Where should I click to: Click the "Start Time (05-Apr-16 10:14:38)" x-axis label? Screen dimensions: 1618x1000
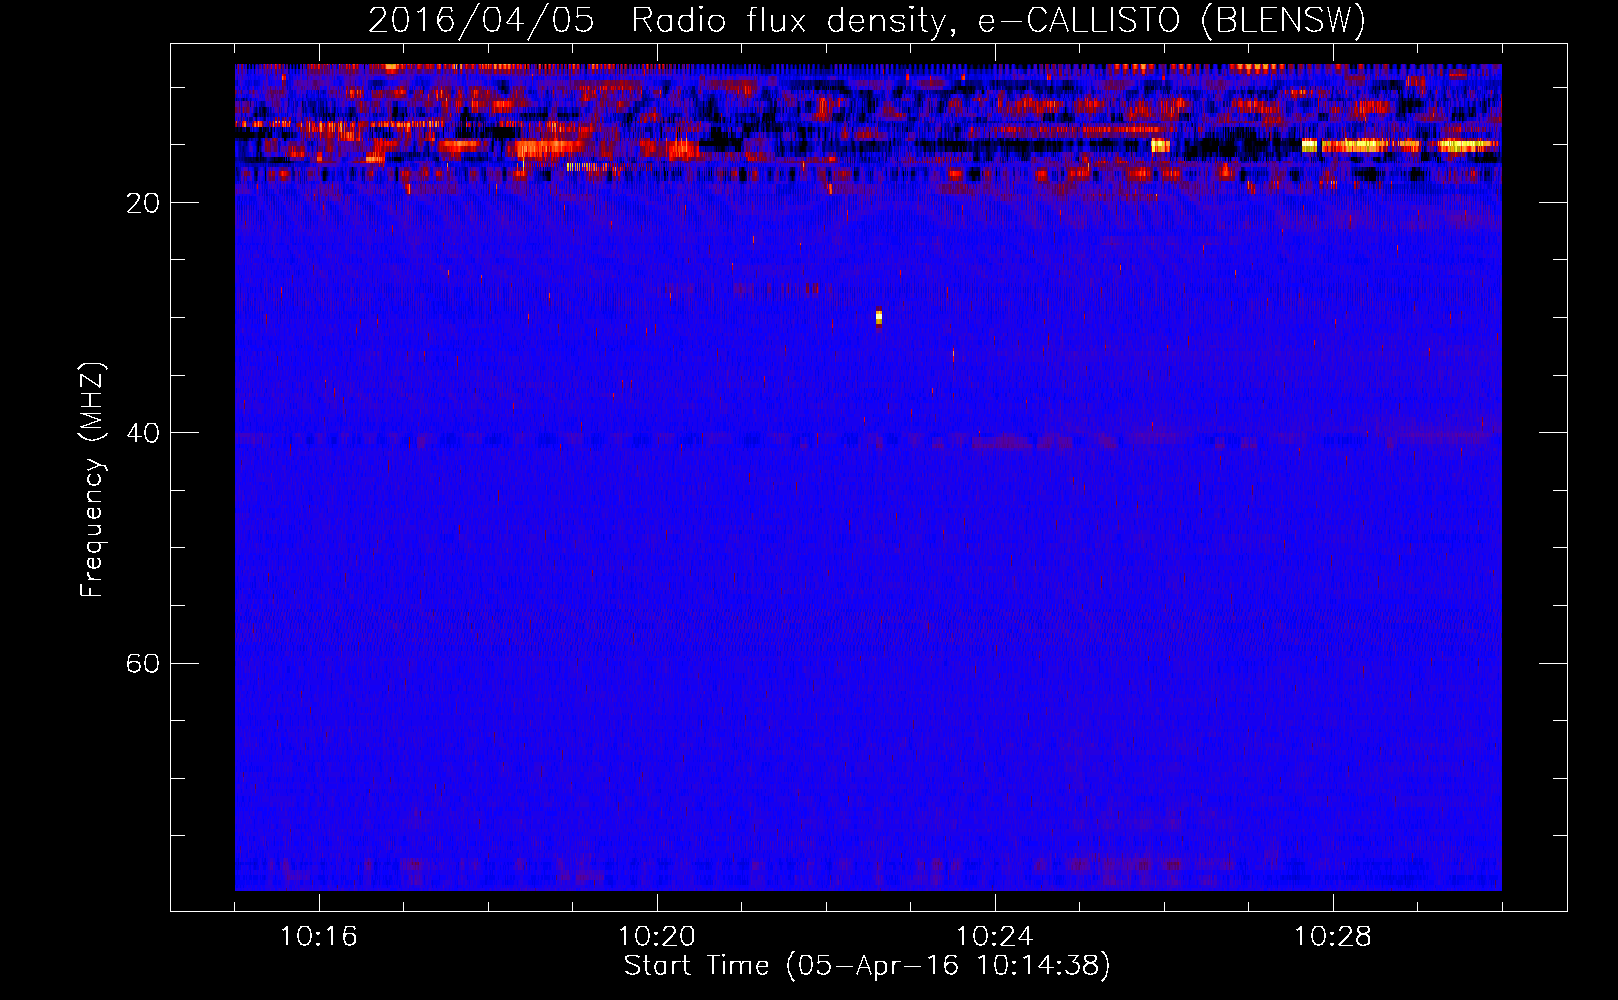tap(867, 966)
